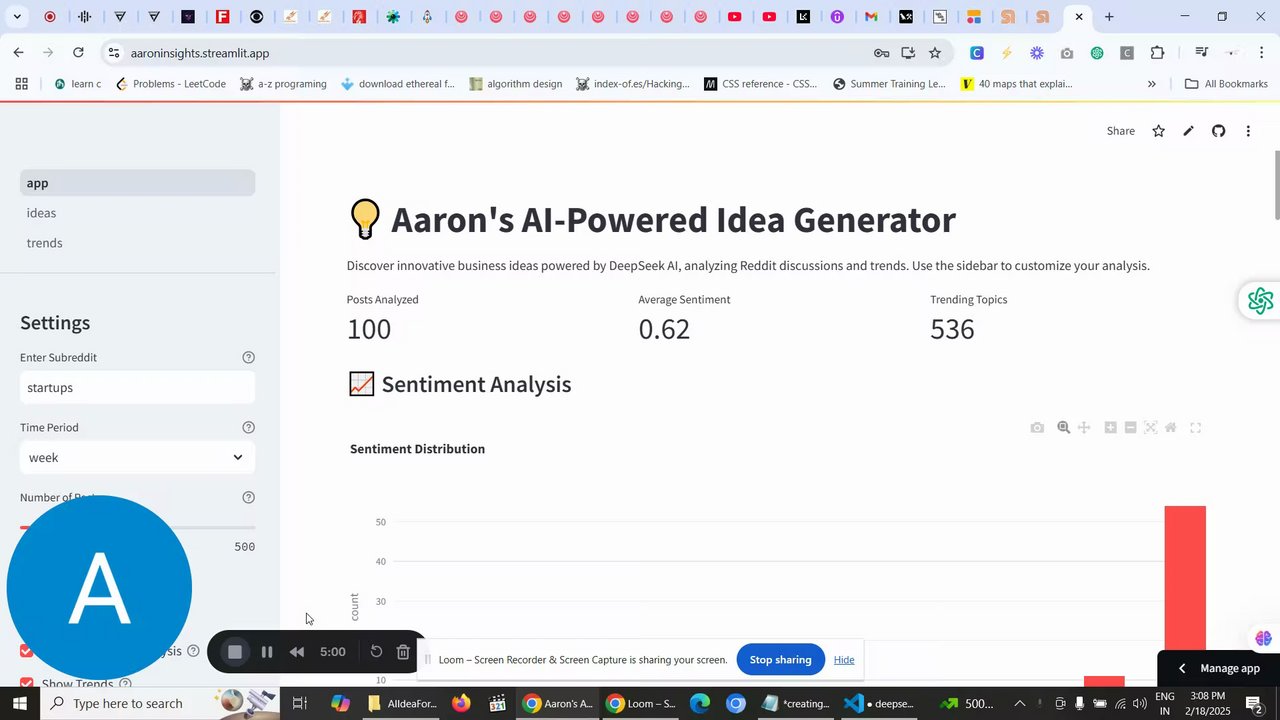Click the Stop sharing button
Viewport: 1280px width, 720px height.
click(780, 660)
